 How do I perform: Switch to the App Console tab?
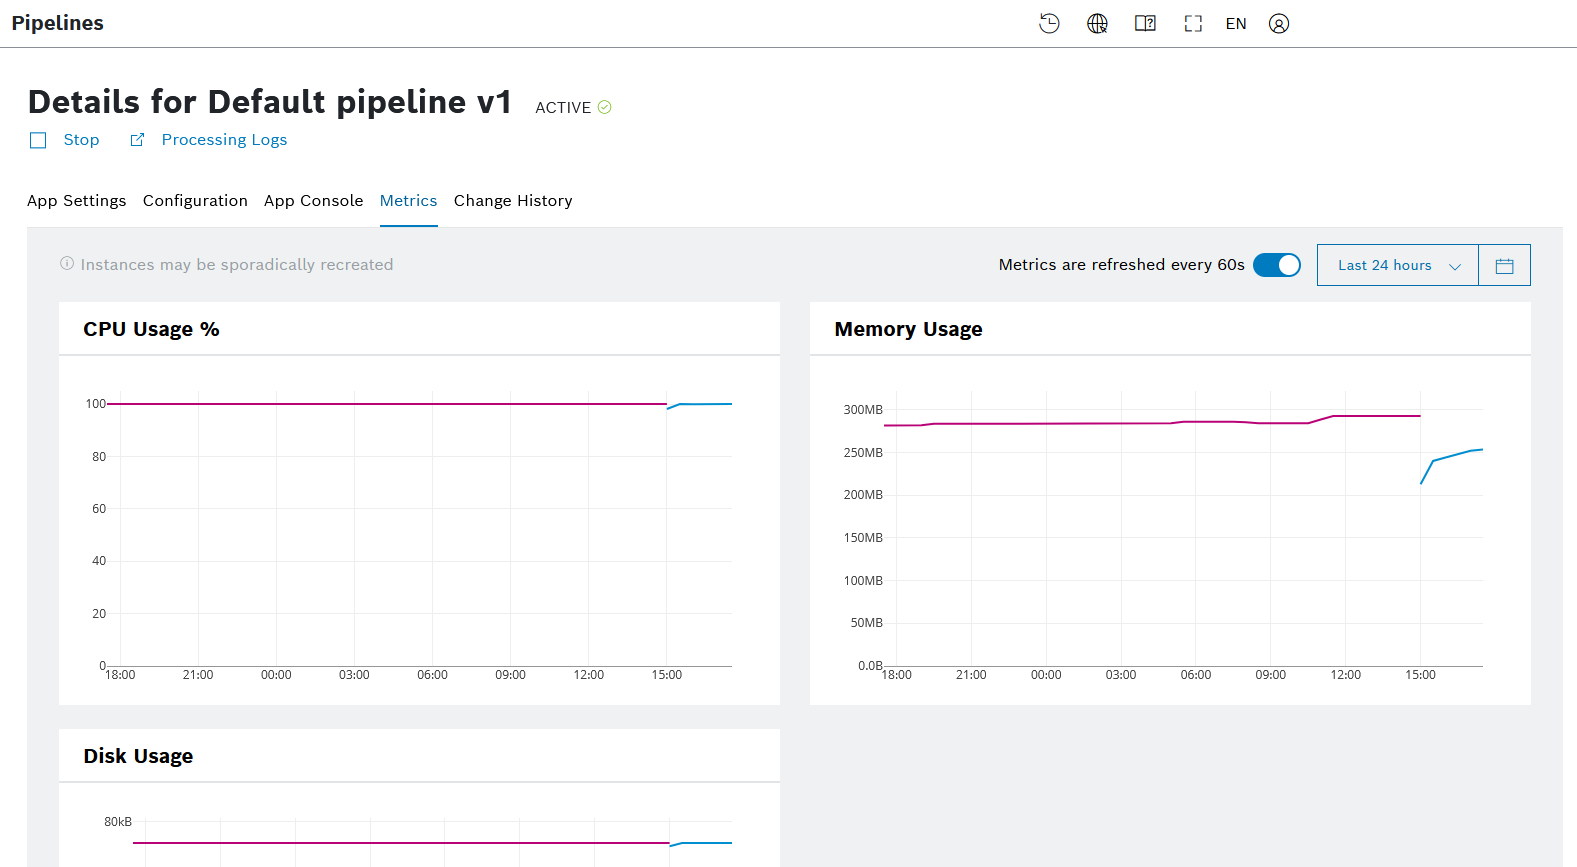[313, 201]
